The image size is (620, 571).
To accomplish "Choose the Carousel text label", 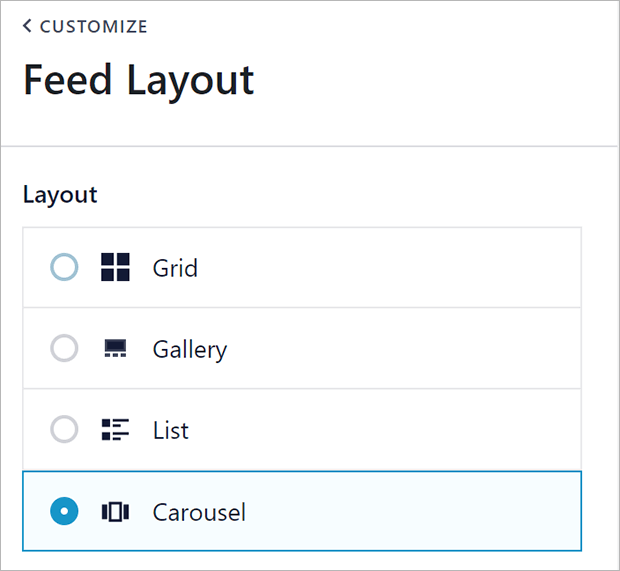I will coord(199,512).
